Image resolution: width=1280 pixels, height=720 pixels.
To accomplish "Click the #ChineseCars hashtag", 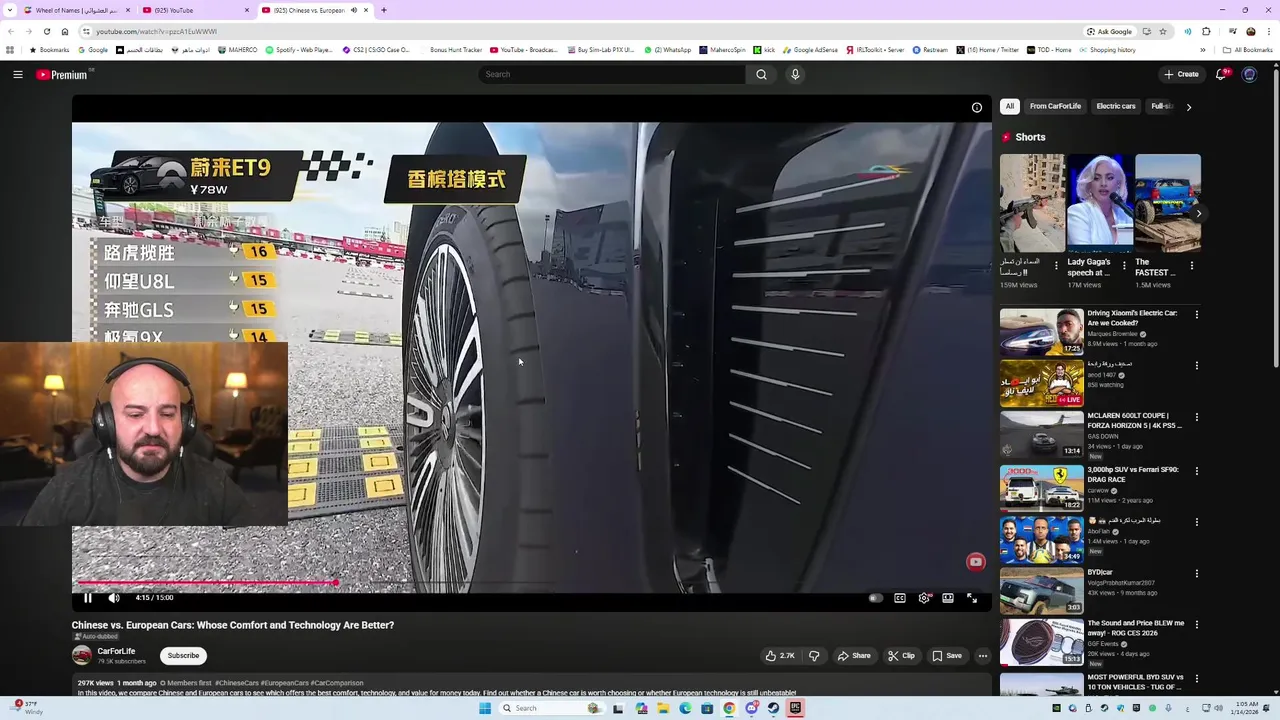I will tap(237, 683).
